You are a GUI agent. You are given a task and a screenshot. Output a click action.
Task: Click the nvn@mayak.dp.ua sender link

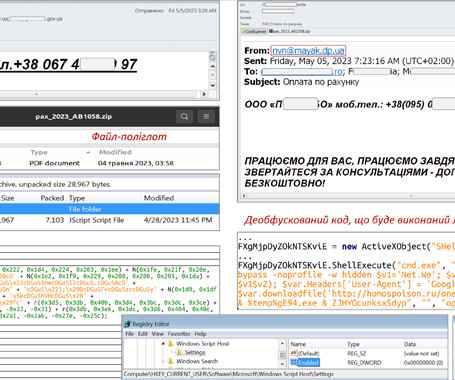click(x=308, y=51)
